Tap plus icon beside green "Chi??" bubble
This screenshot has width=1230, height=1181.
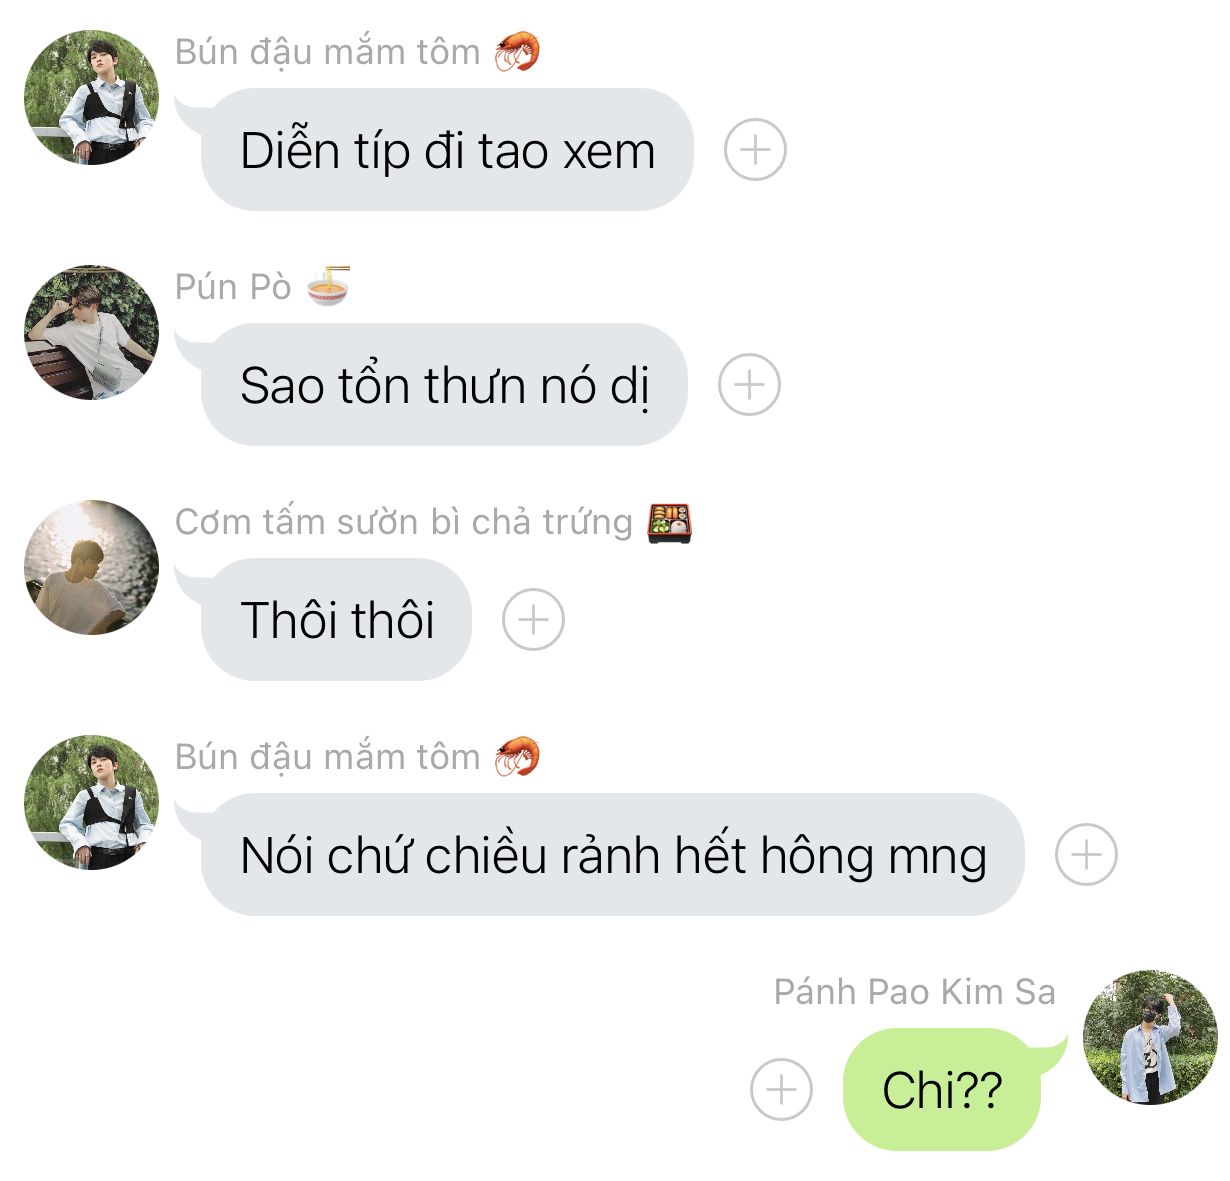781,1090
